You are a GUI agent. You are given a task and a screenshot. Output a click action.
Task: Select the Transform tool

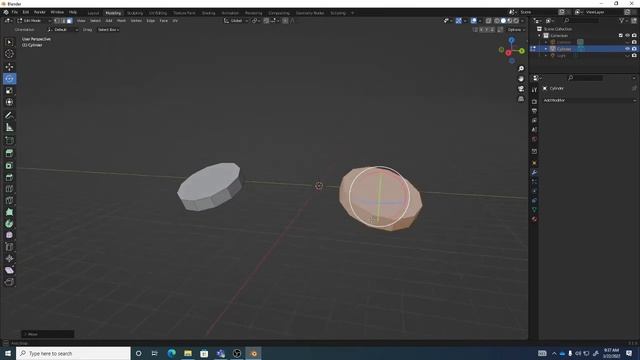click(9, 102)
